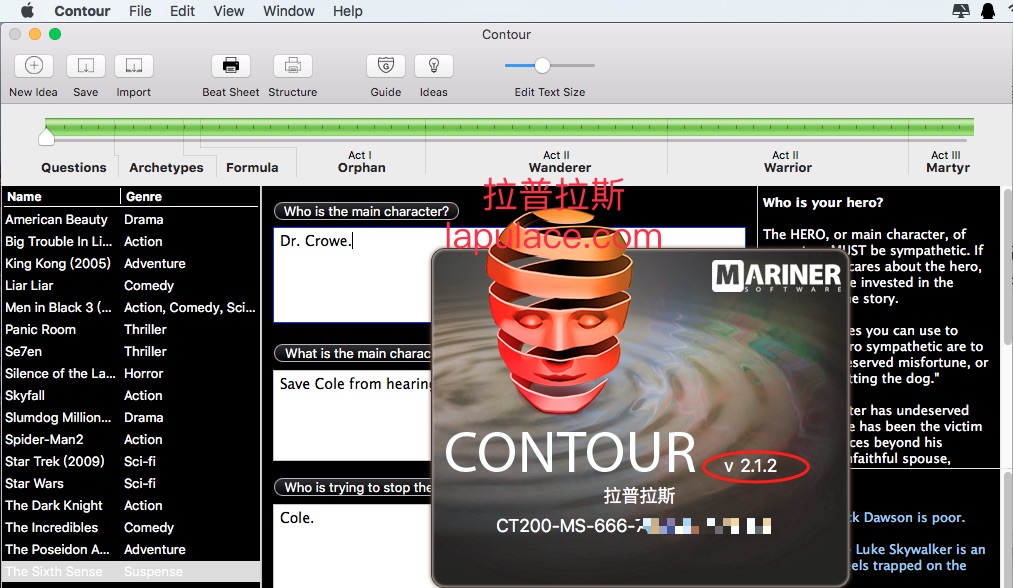The height and width of the screenshot is (588, 1013).
Task: Click the green story timeline bar
Action: pyautogui.click(x=509, y=127)
